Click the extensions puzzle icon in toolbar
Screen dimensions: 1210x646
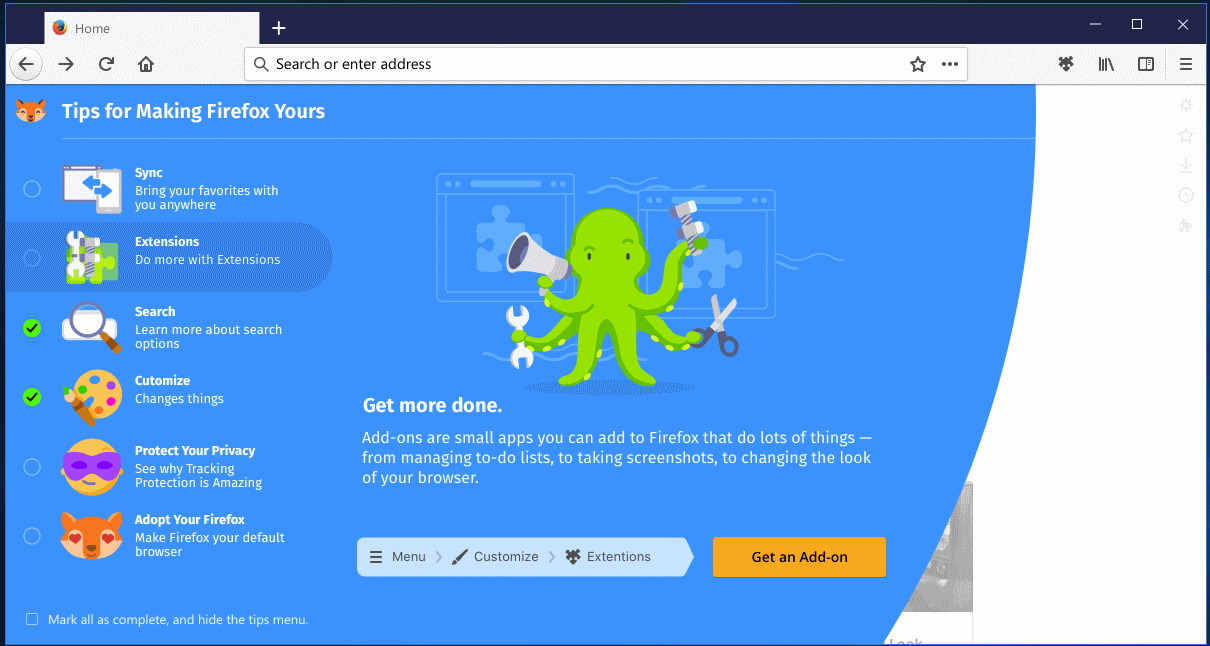tap(1066, 65)
